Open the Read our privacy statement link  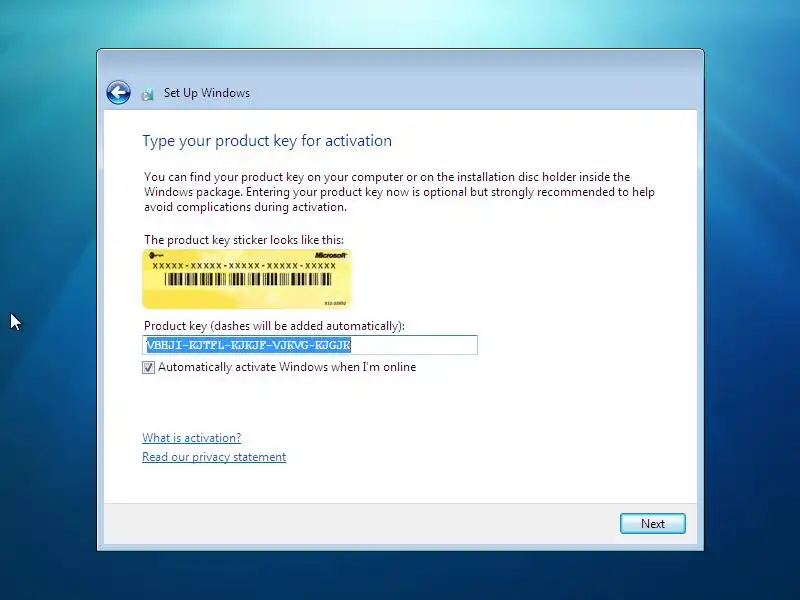[214, 457]
